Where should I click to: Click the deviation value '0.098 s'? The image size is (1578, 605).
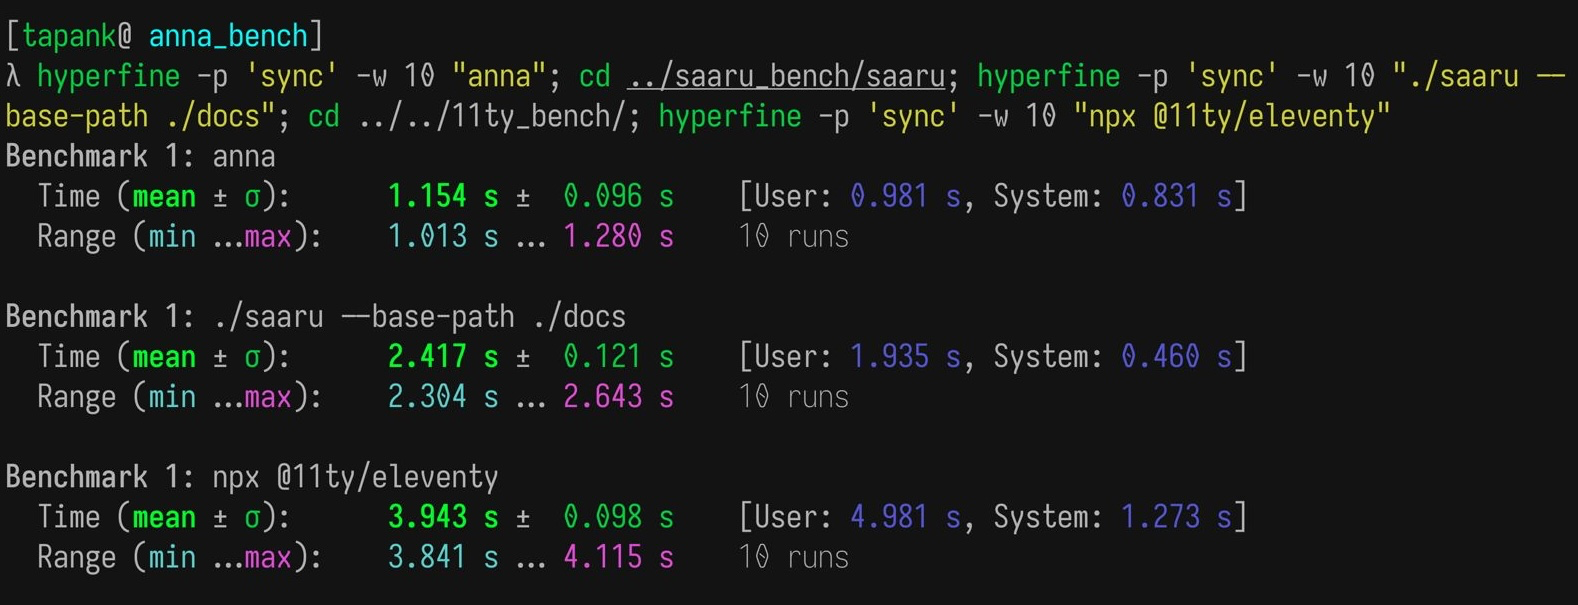[x=618, y=517]
